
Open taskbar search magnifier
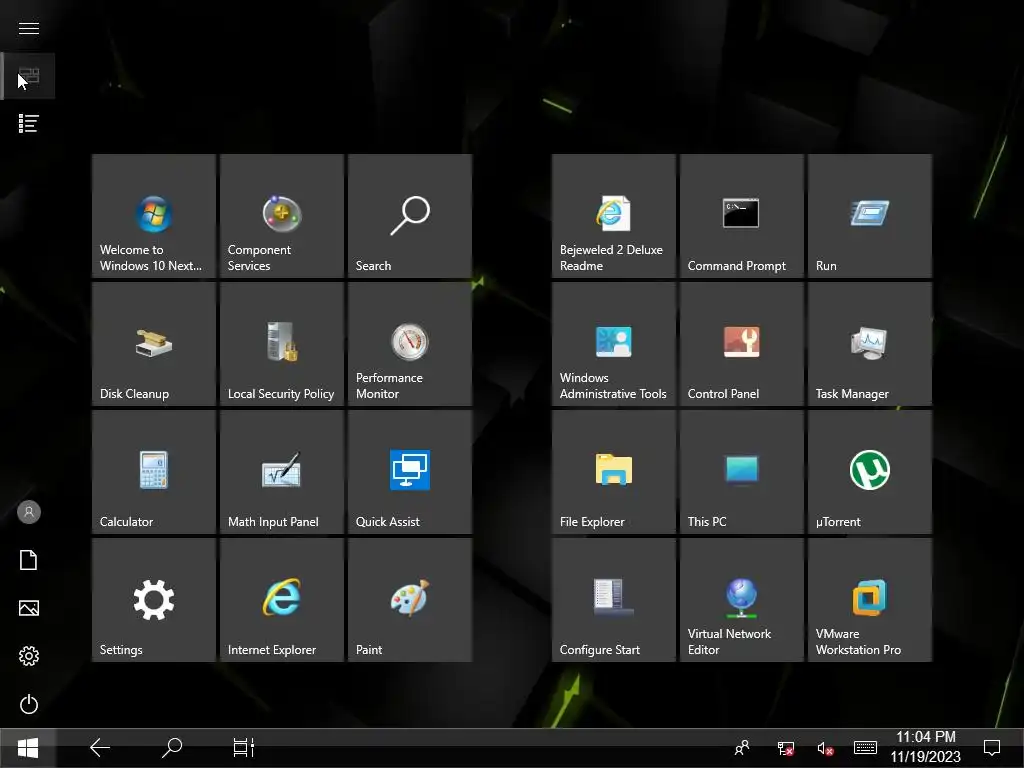[x=172, y=748]
